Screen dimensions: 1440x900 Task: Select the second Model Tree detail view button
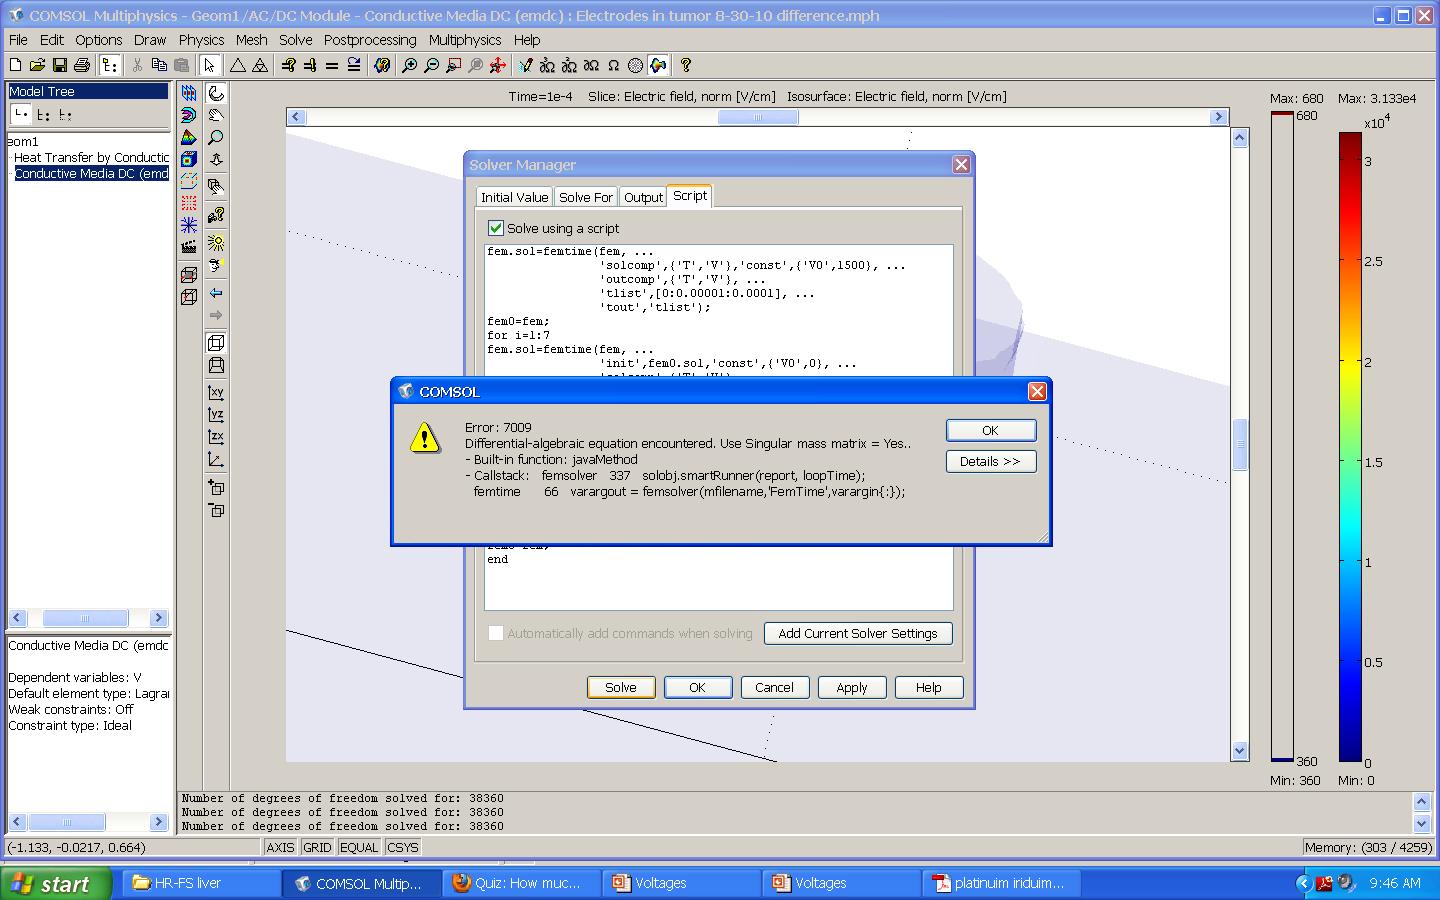[43, 115]
